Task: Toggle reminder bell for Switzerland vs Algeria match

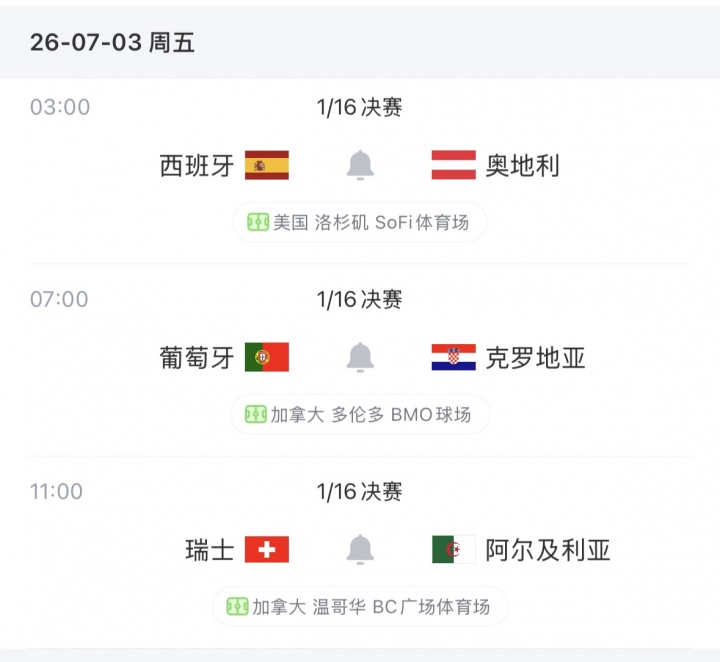Action: click(360, 549)
